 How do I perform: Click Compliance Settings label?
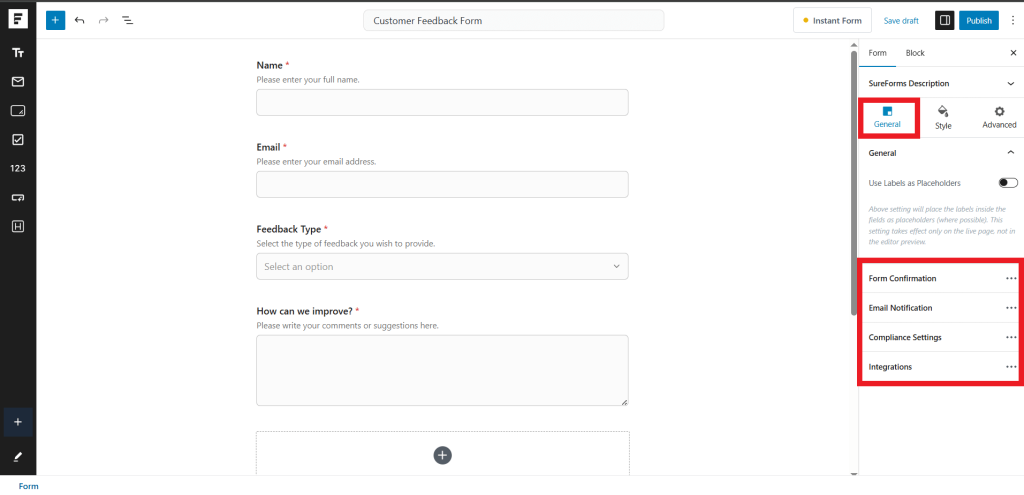(x=904, y=338)
